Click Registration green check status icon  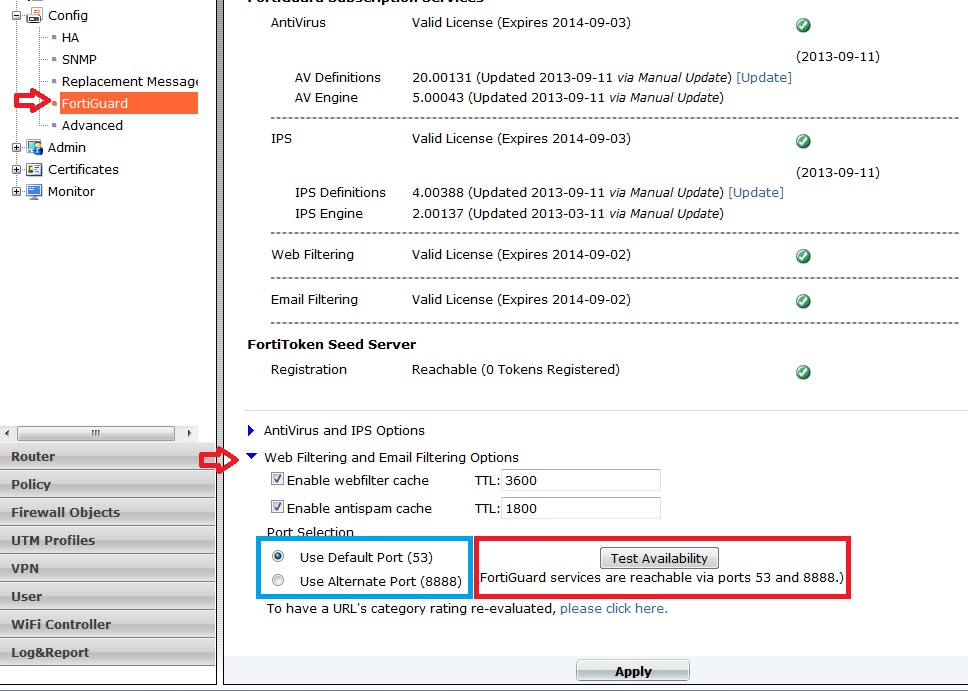tap(803, 372)
